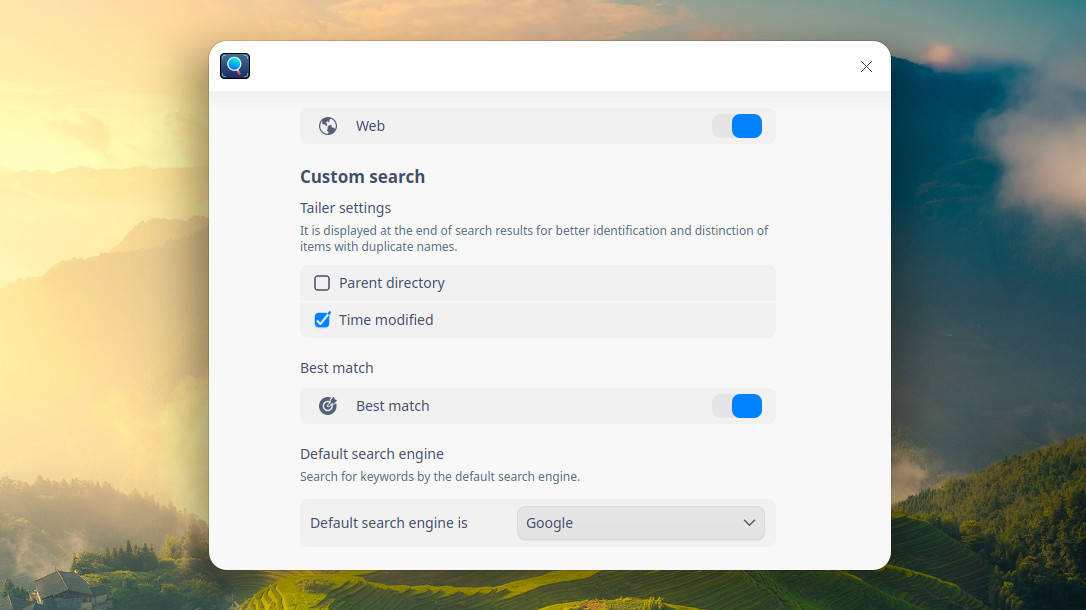Viewport: 1086px width, 610px height.
Task: Check the Parent directory checkbox
Action: pos(322,282)
